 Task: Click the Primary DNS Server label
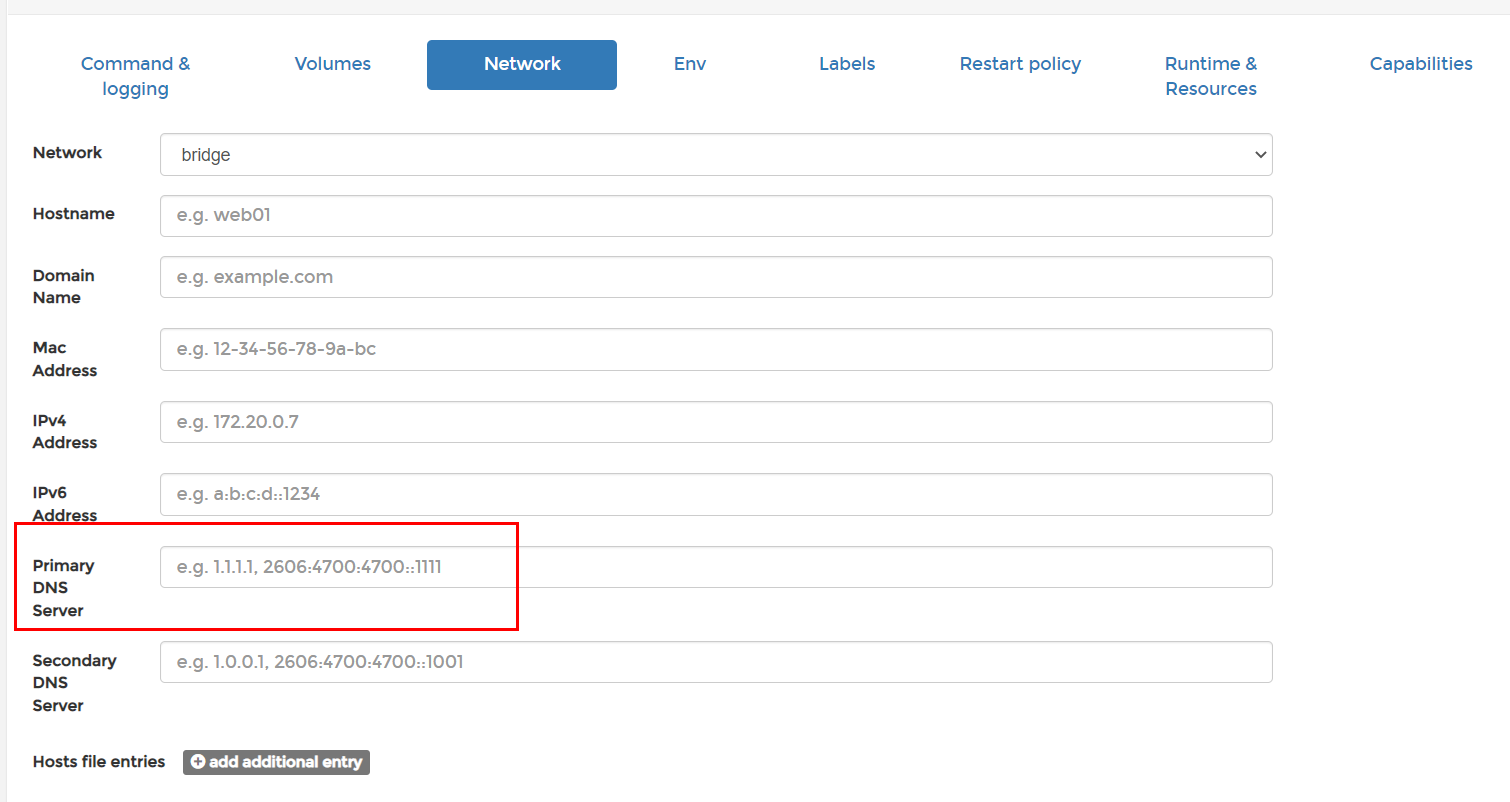point(63,588)
